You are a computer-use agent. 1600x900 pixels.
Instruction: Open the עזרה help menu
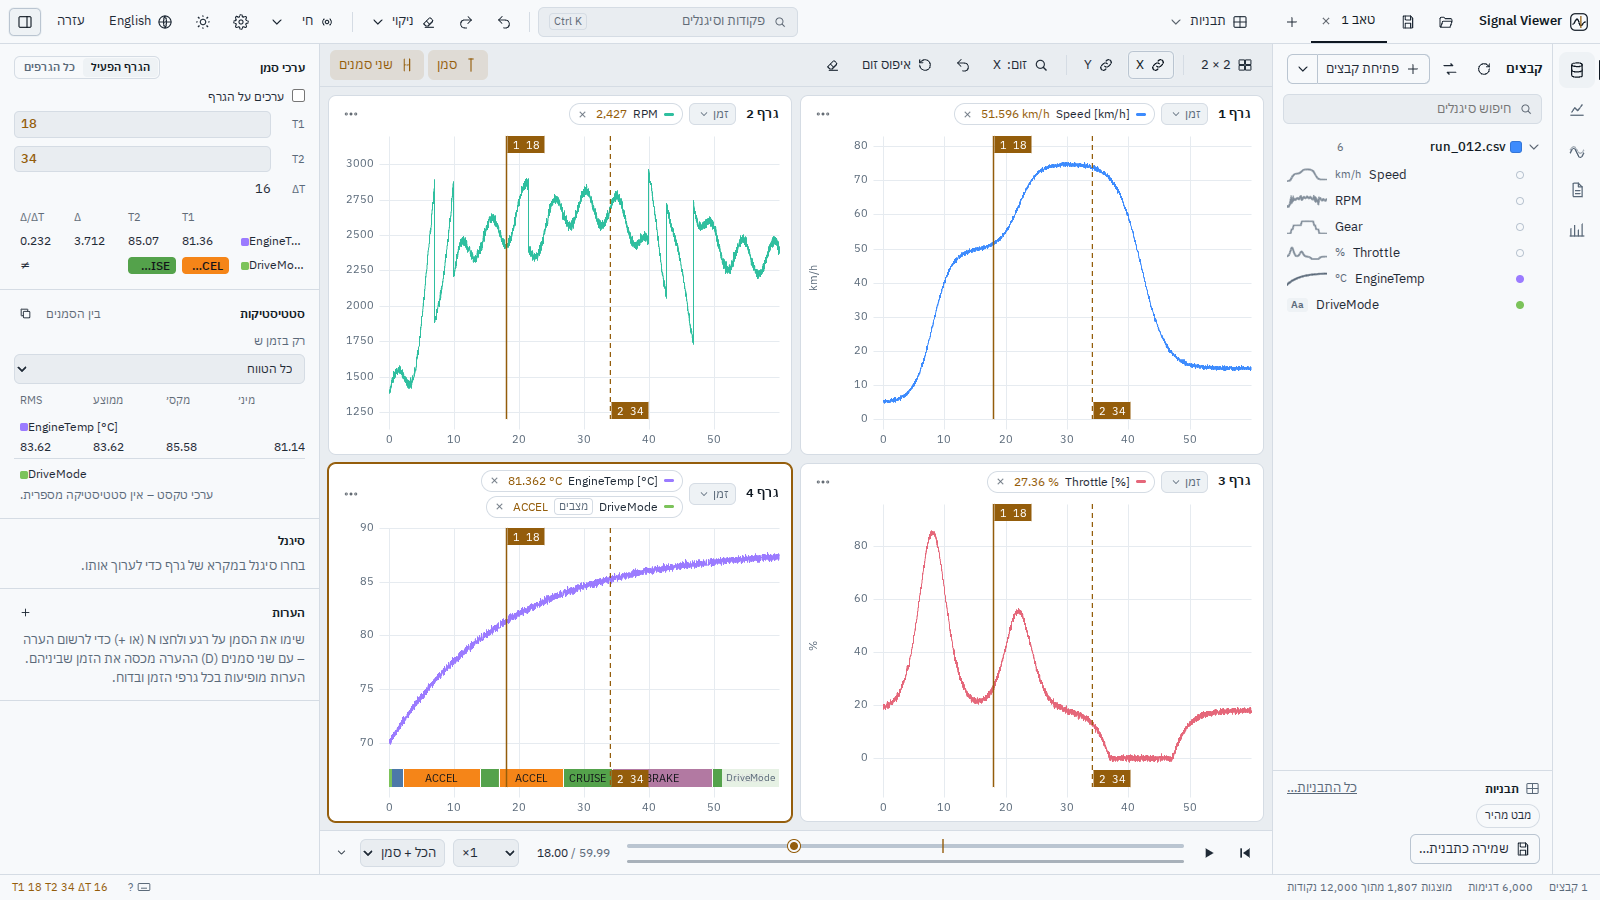71,21
